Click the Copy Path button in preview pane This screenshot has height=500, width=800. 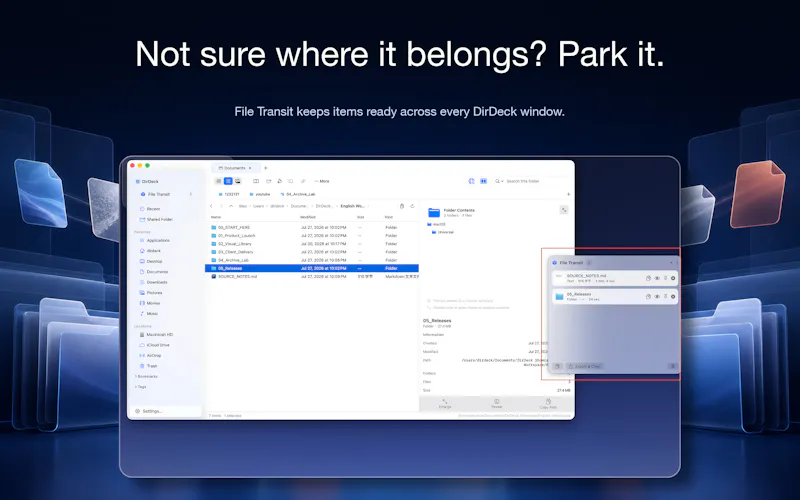click(x=548, y=404)
